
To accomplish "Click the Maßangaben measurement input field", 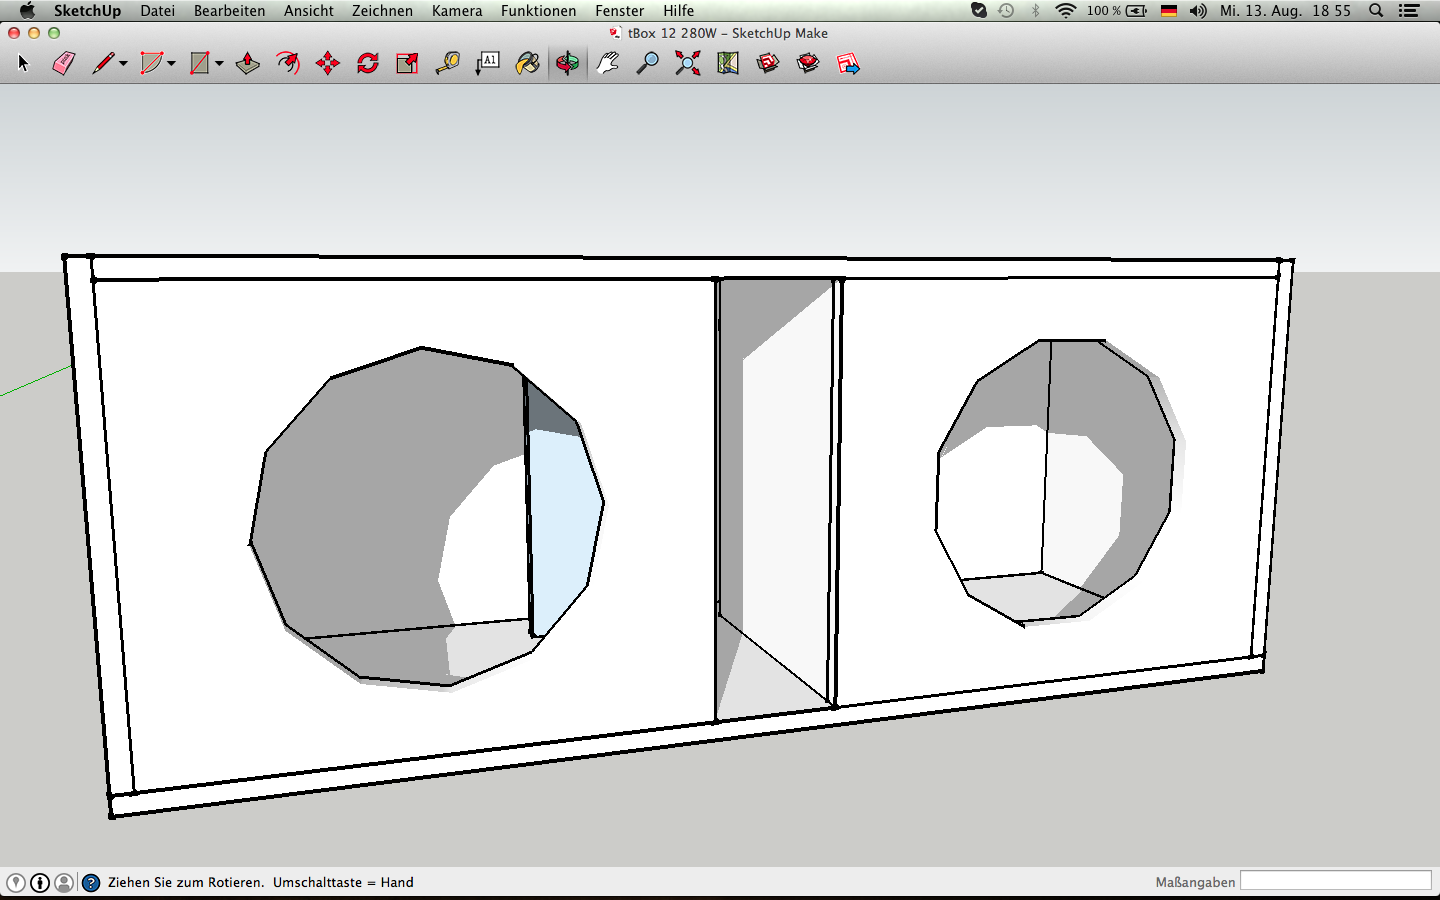I will point(1336,880).
